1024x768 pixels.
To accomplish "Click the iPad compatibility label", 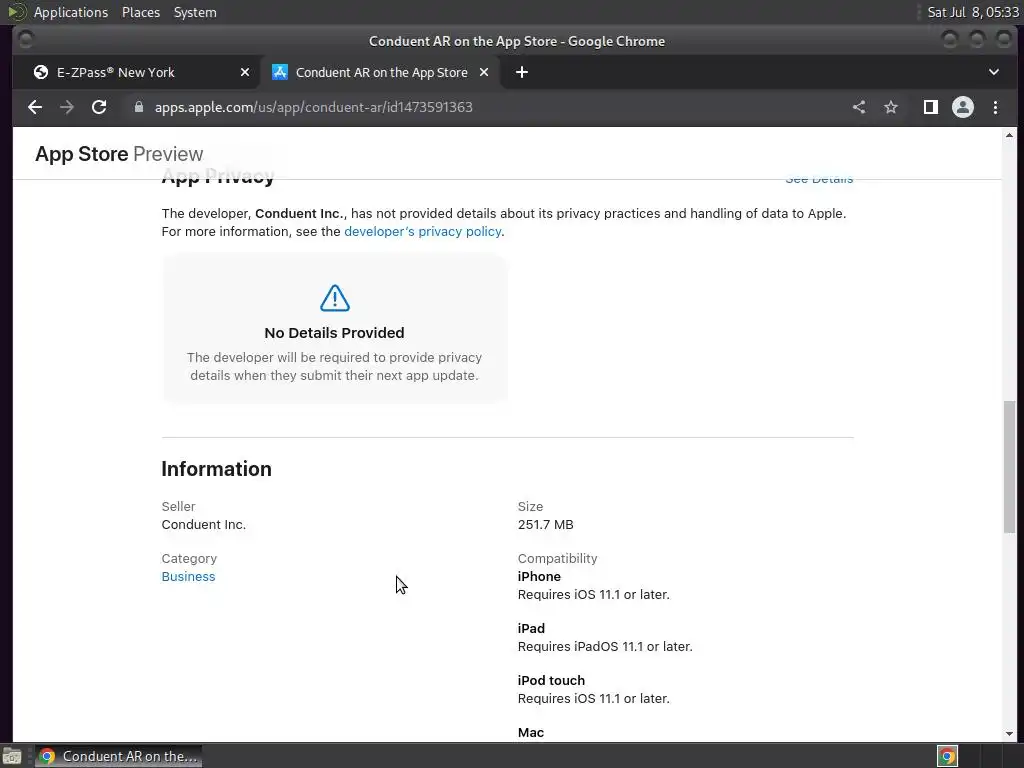I will [x=531, y=628].
